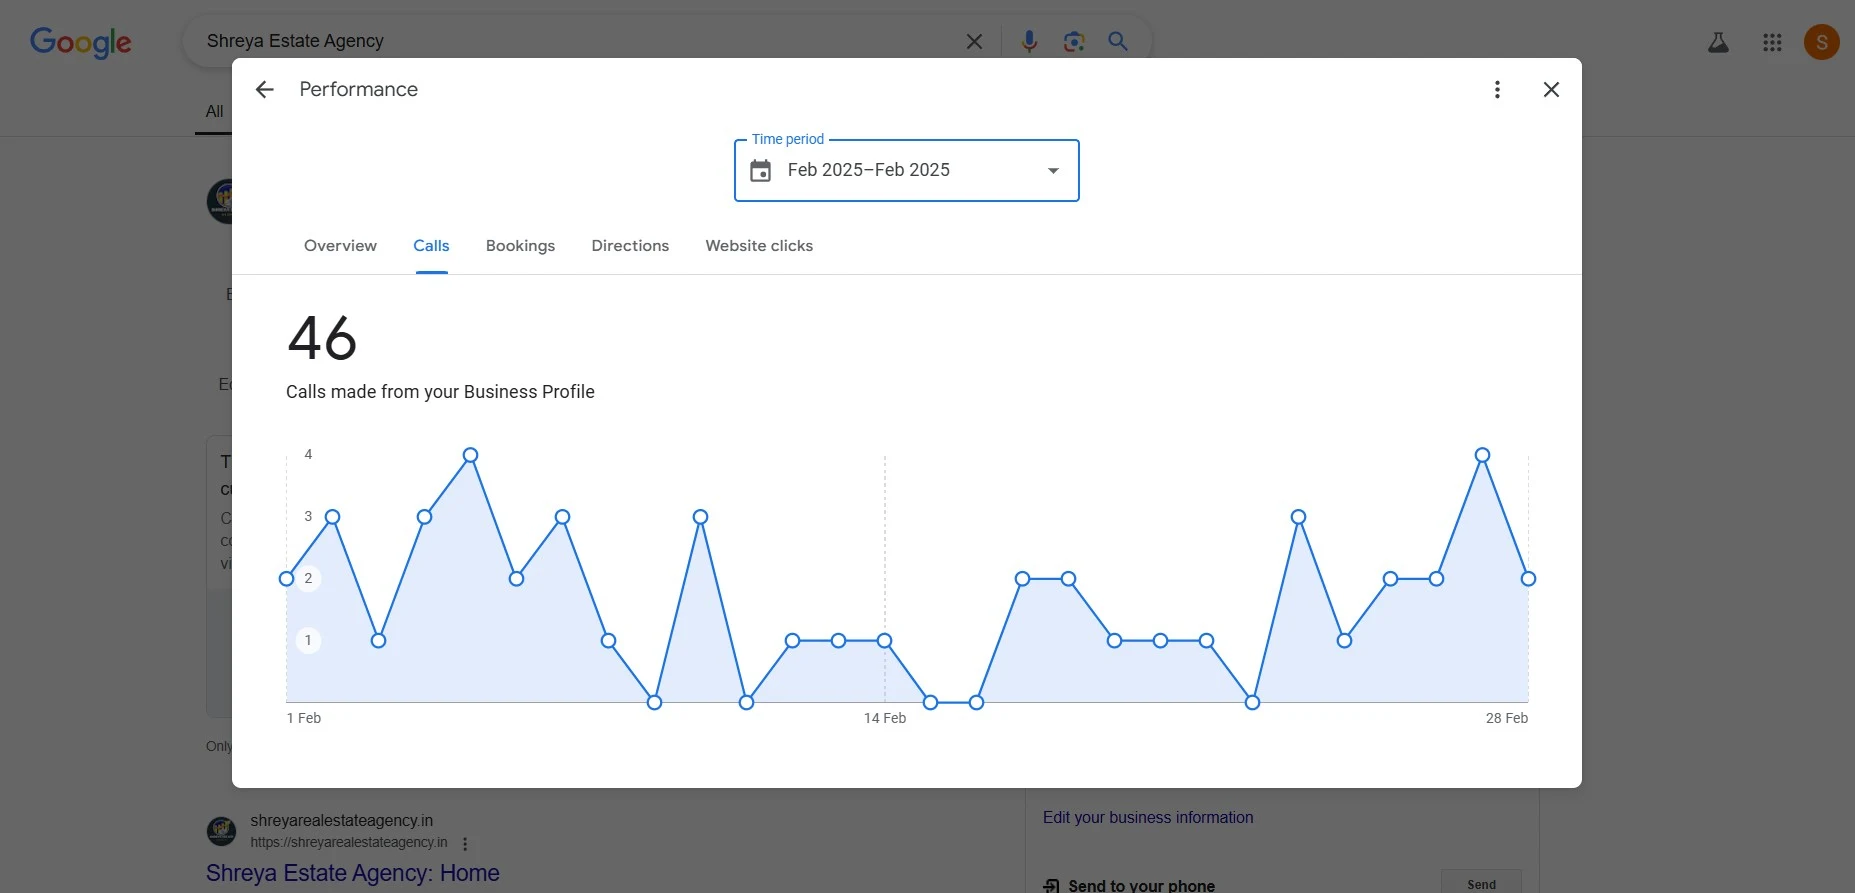Switch to the Overview tab
1855x893 pixels.
(x=340, y=246)
